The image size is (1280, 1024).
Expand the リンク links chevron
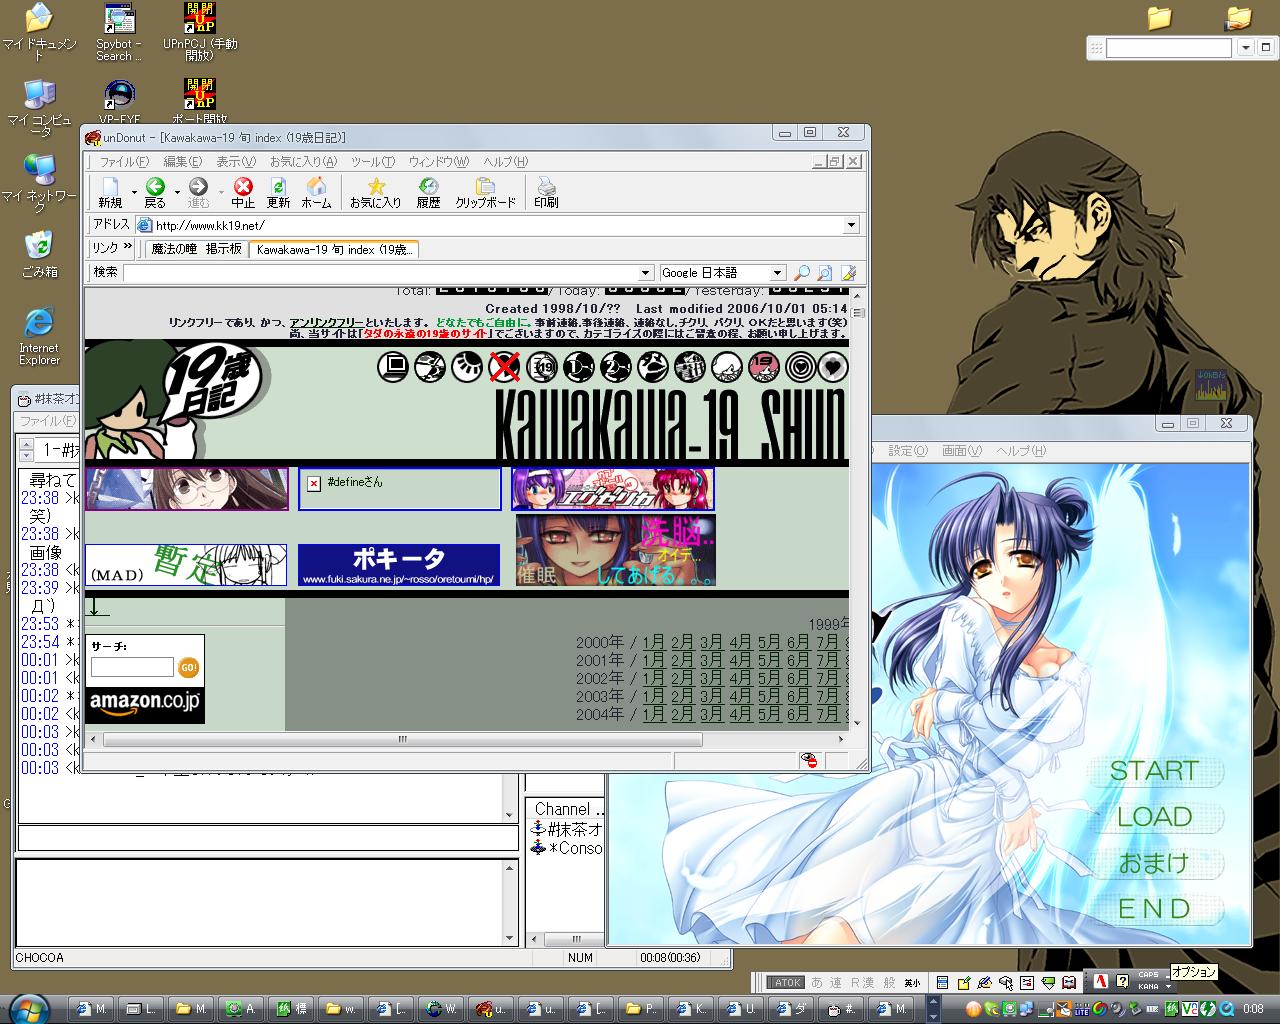point(127,248)
